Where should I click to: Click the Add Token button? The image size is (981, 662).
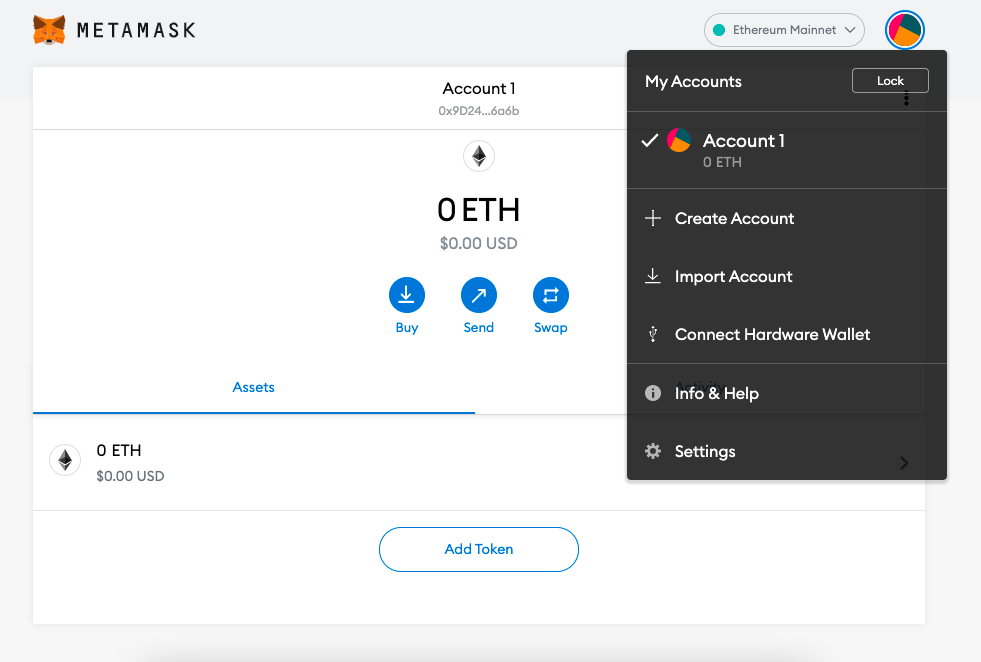tap(479, 549)
